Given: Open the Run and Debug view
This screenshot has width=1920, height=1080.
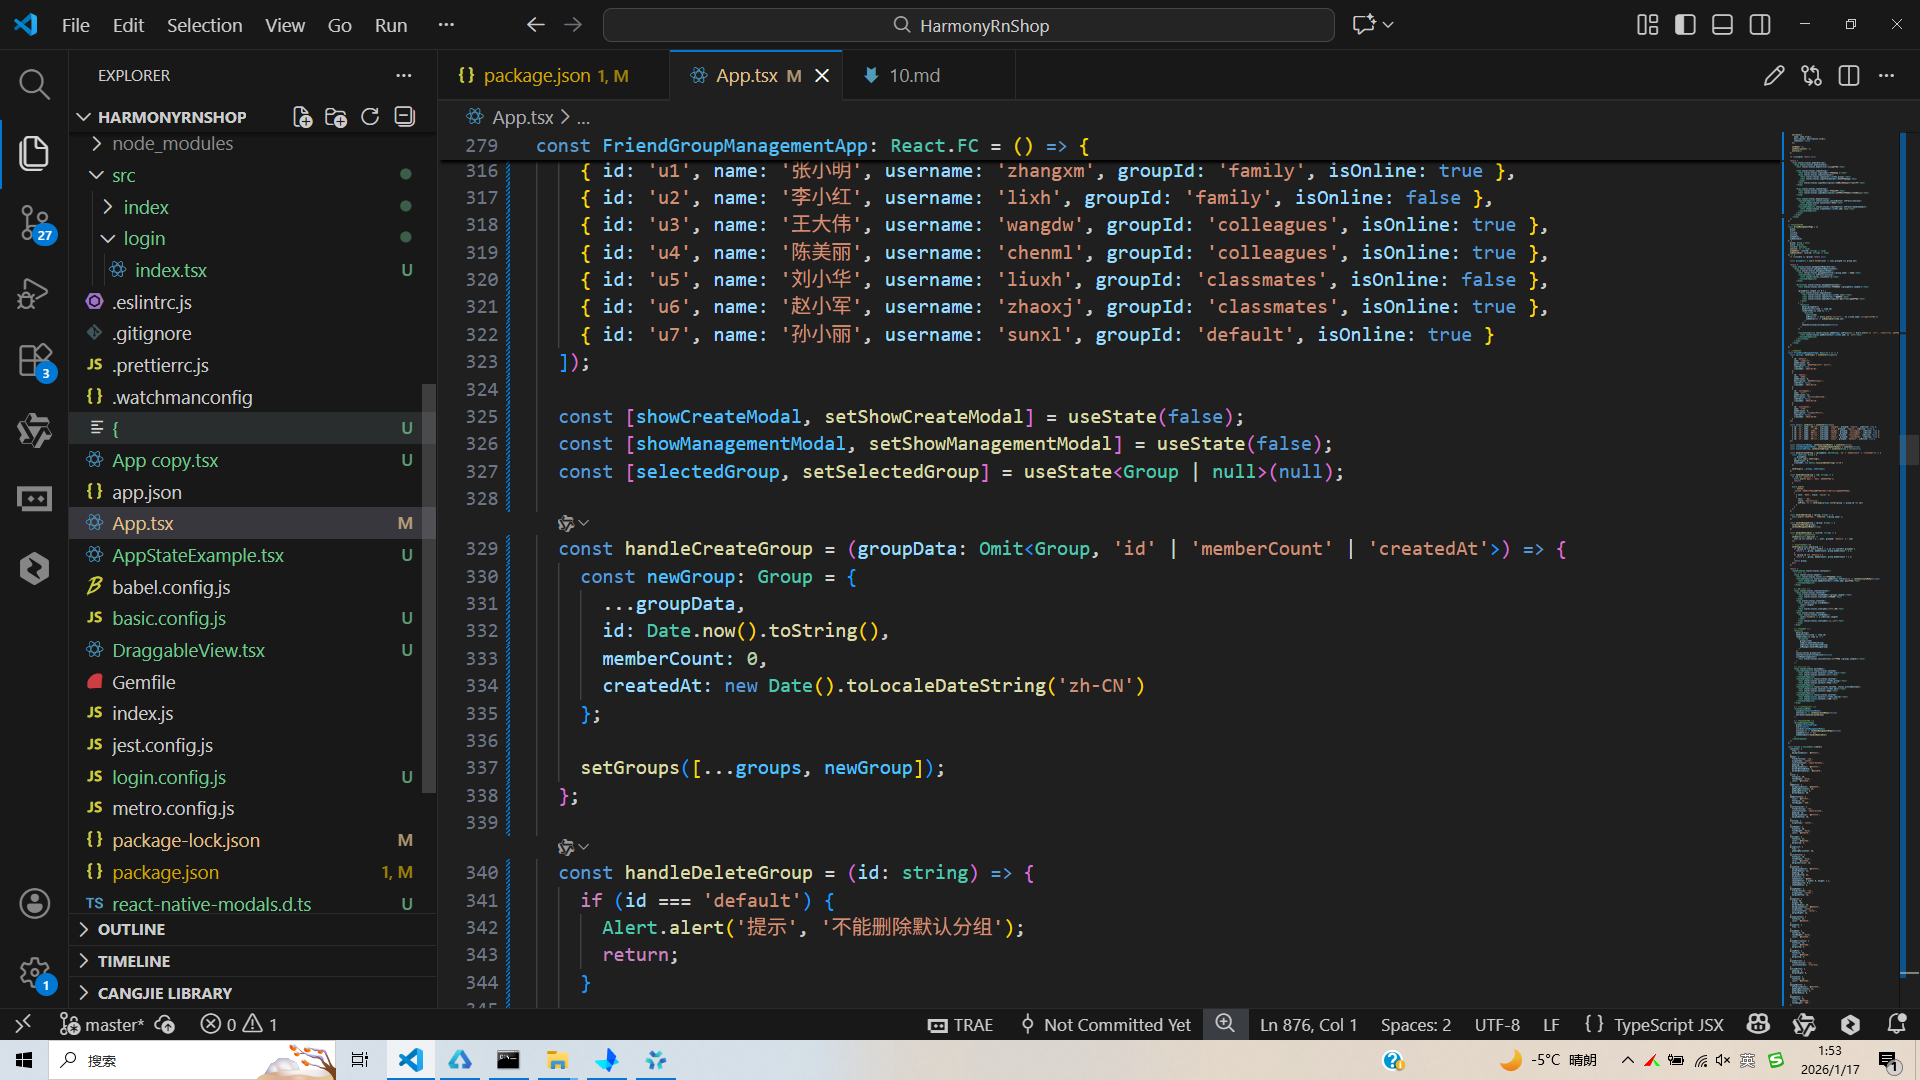Looking at the screenshot, I should 34,292.
